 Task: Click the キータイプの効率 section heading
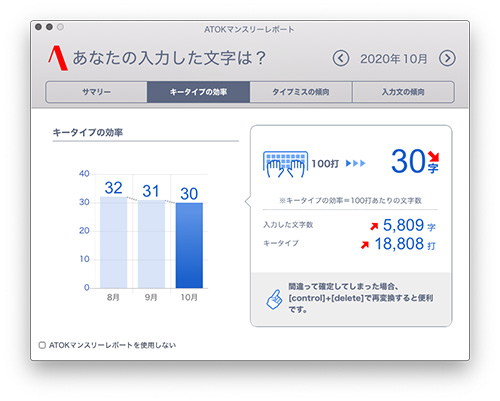(x=88, y=133)
